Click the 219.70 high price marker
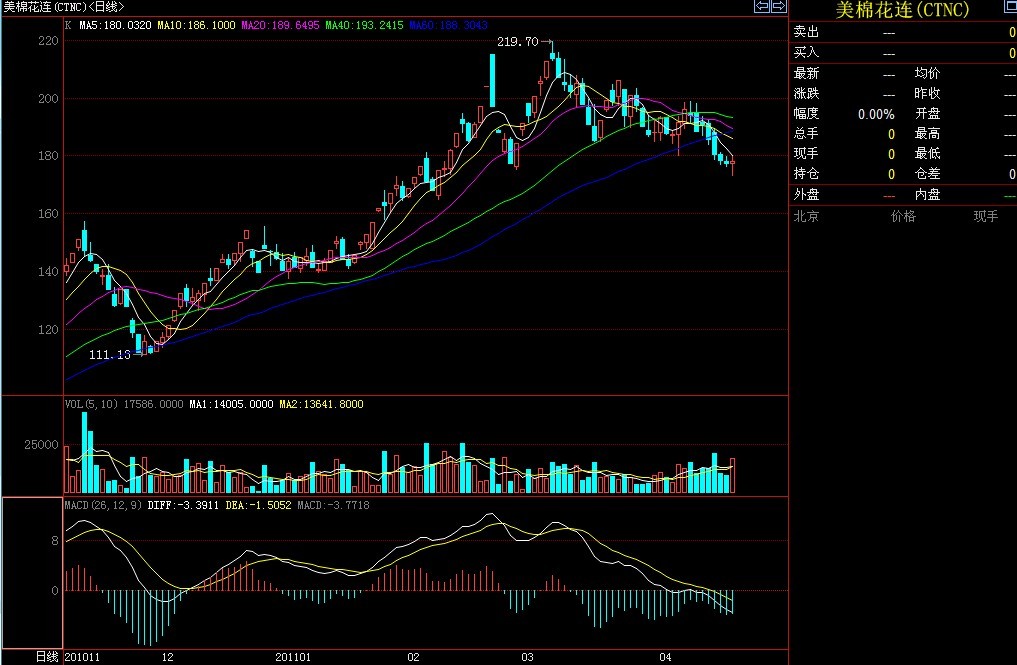 click(x=517, y=42)
